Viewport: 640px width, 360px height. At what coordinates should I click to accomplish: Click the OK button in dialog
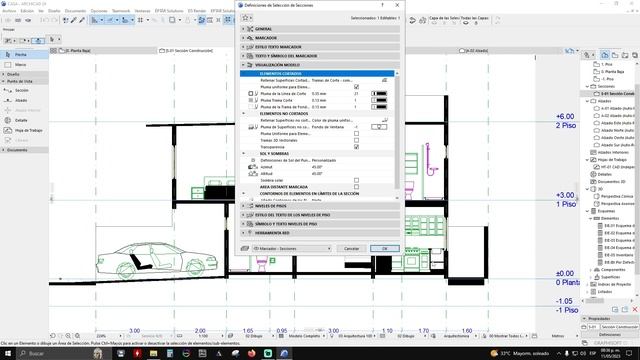[384, 248]
